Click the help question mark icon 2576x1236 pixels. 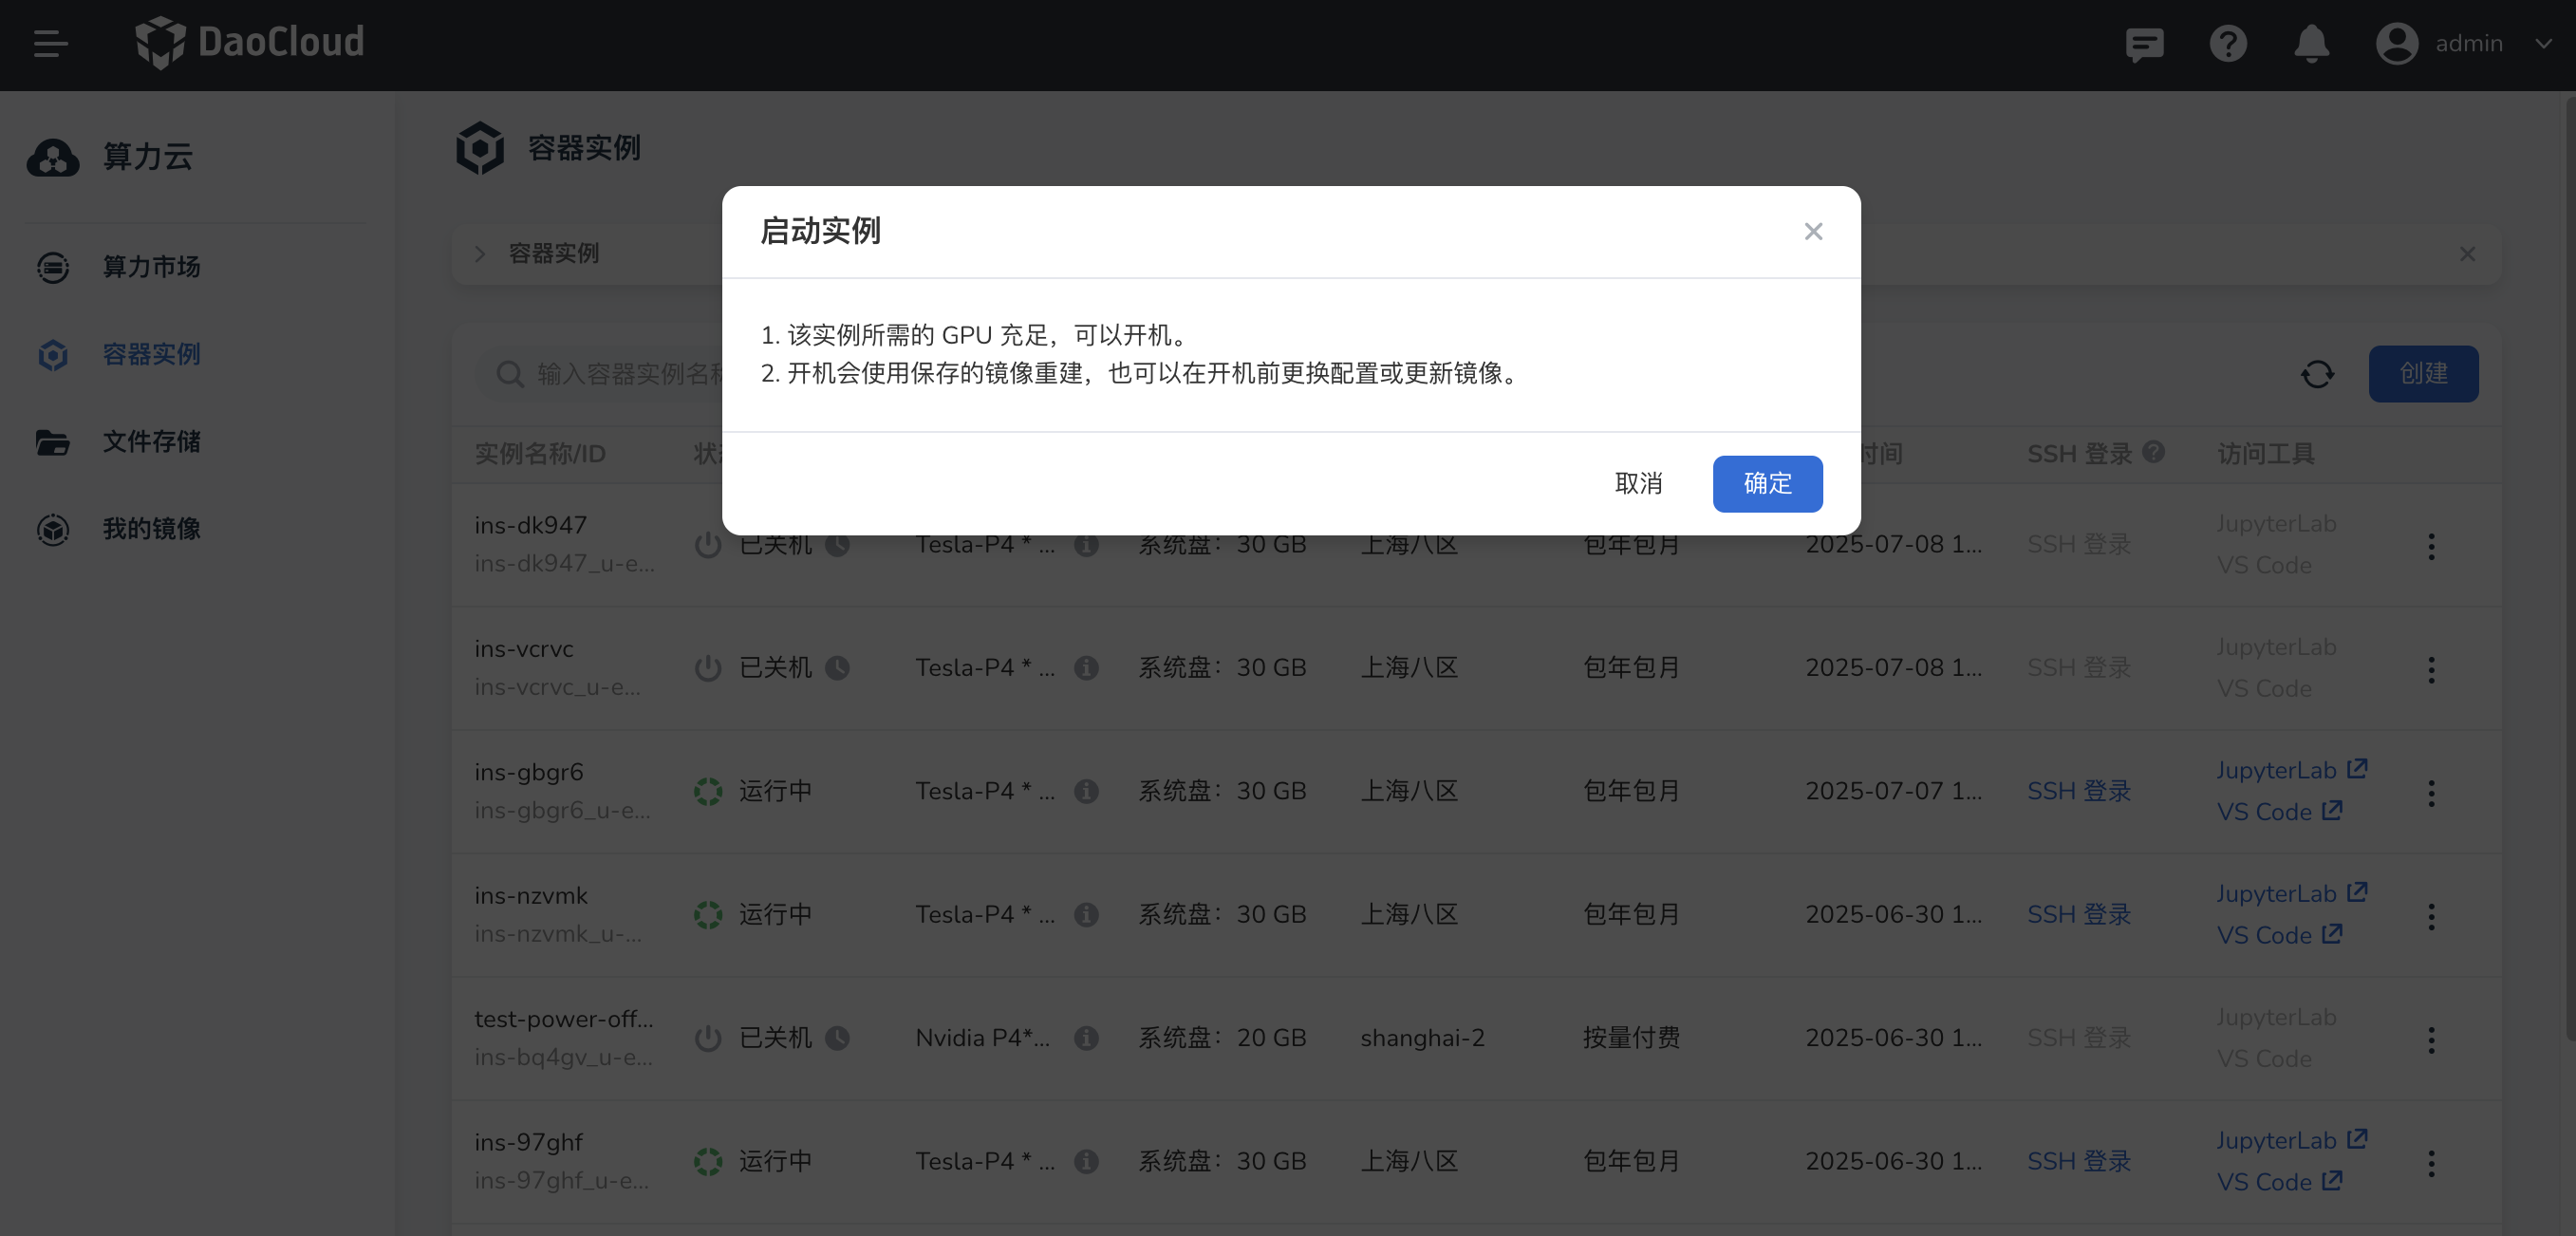tap(2228, 44)
